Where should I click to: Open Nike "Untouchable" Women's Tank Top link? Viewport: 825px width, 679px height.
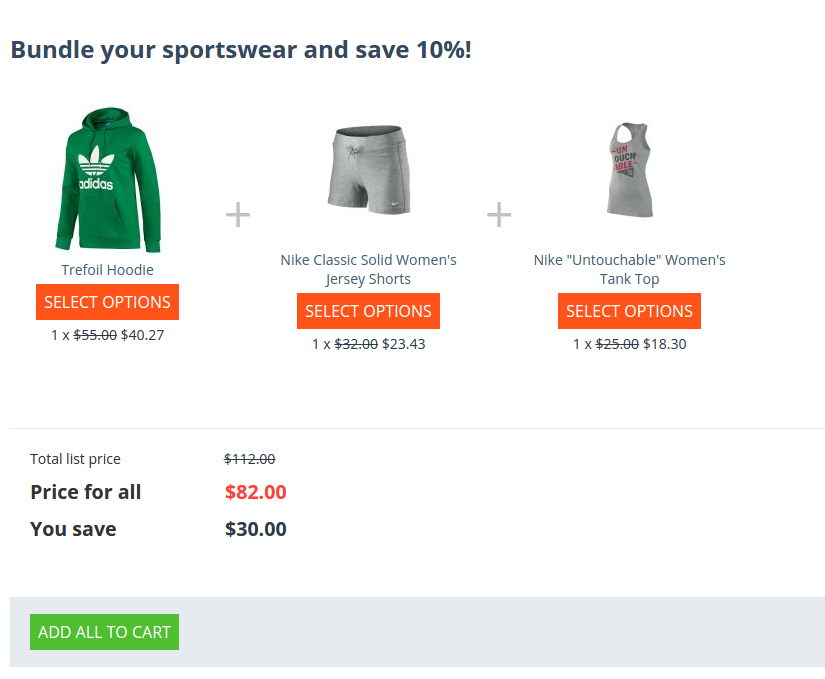point(629,269)
